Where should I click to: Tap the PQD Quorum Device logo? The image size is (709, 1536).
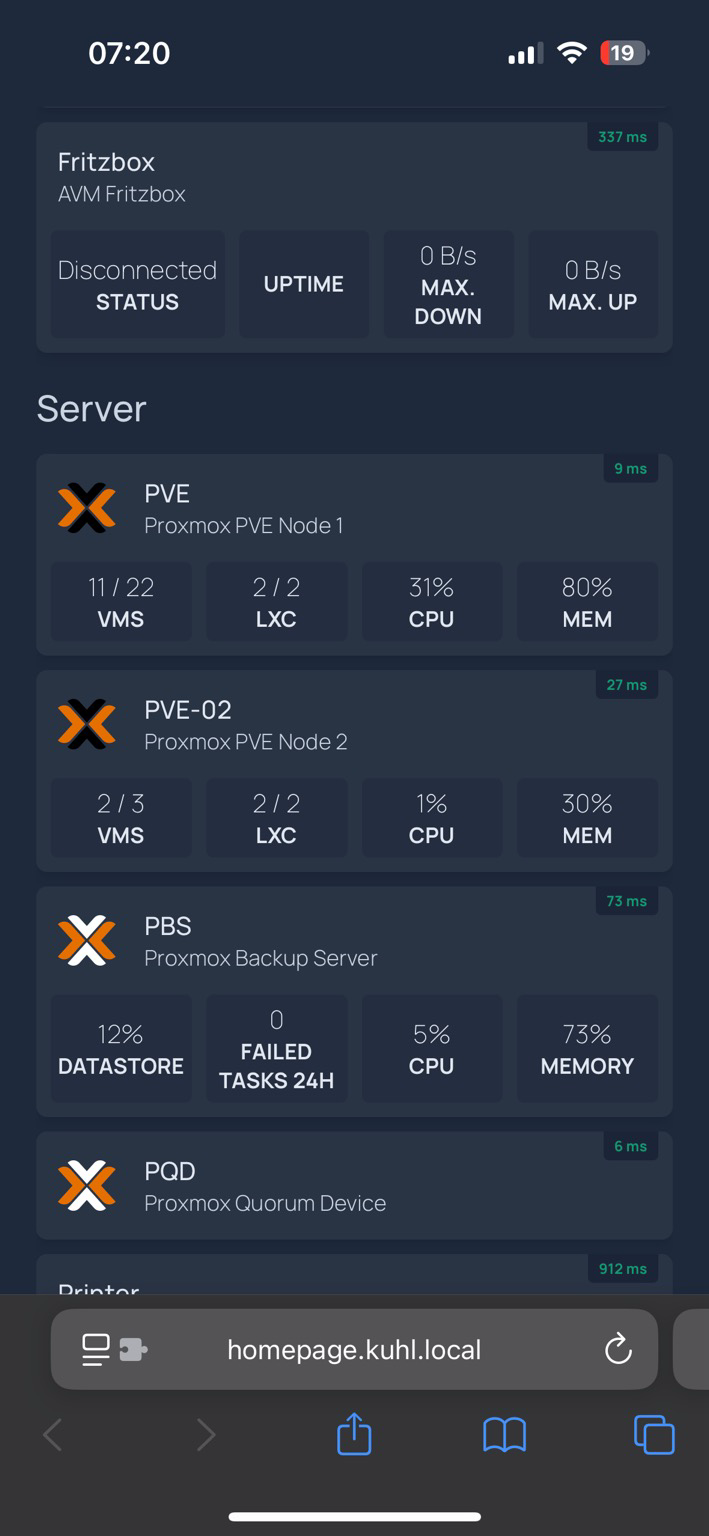[87, 1185]
